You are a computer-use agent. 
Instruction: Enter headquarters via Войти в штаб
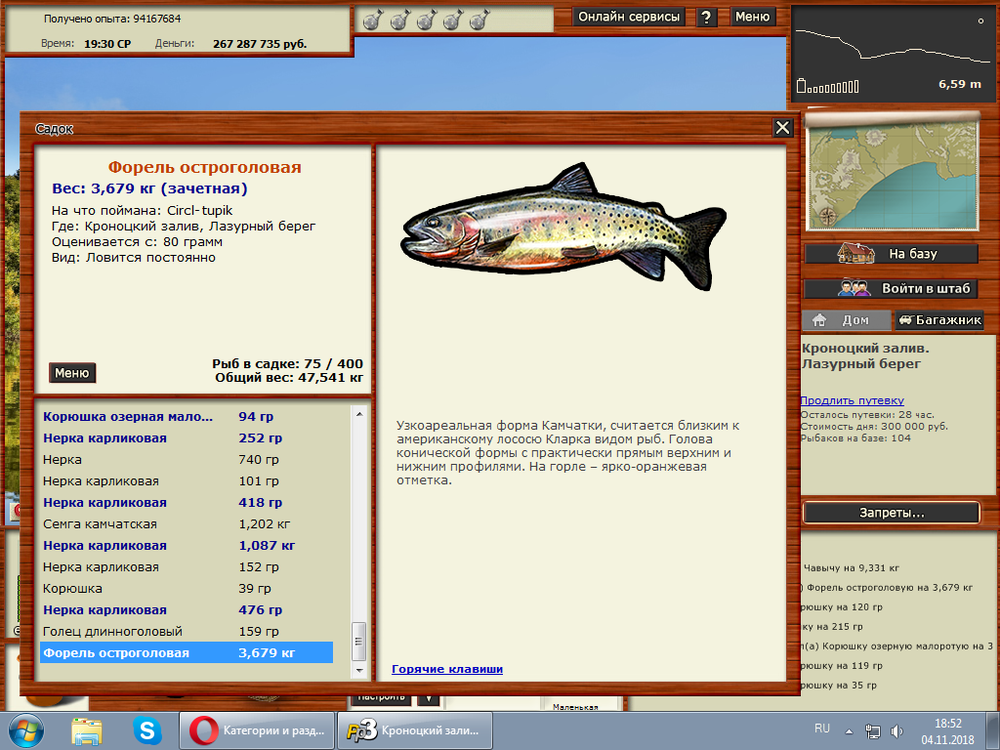[x=892, y=289]
